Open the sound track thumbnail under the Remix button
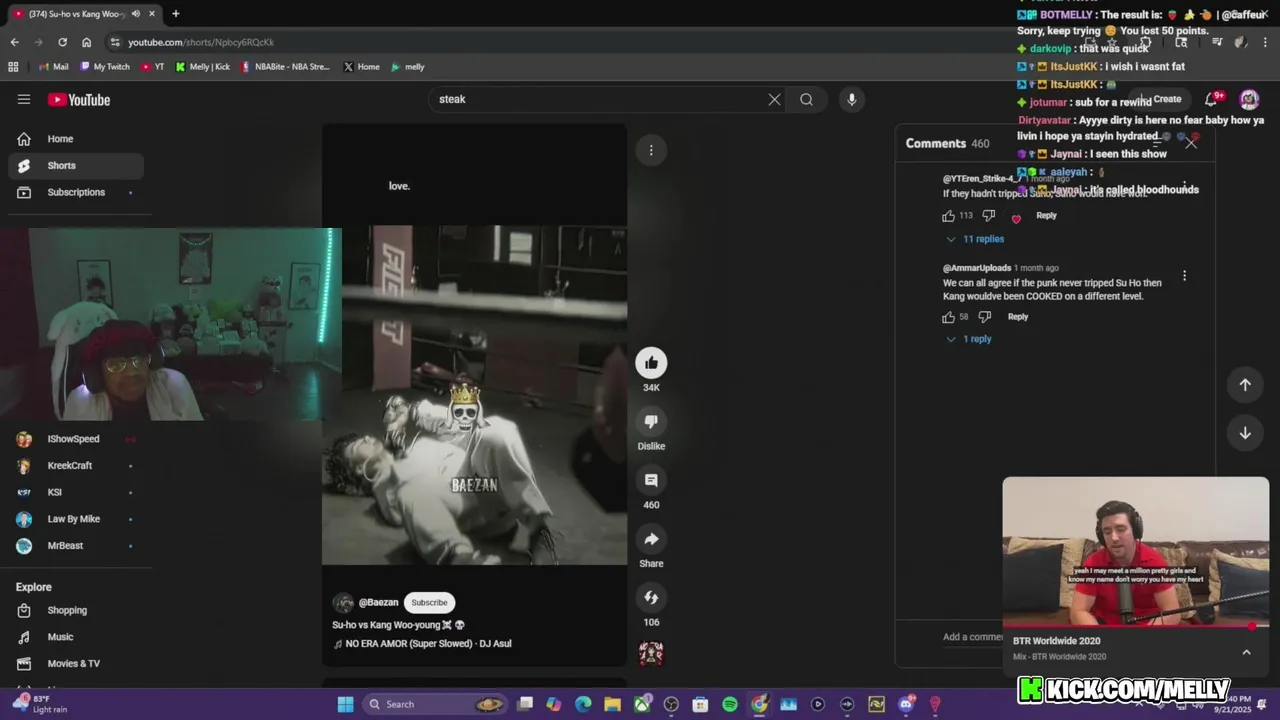The height and width of the screenshot is (720, 1280). point(651,654)
